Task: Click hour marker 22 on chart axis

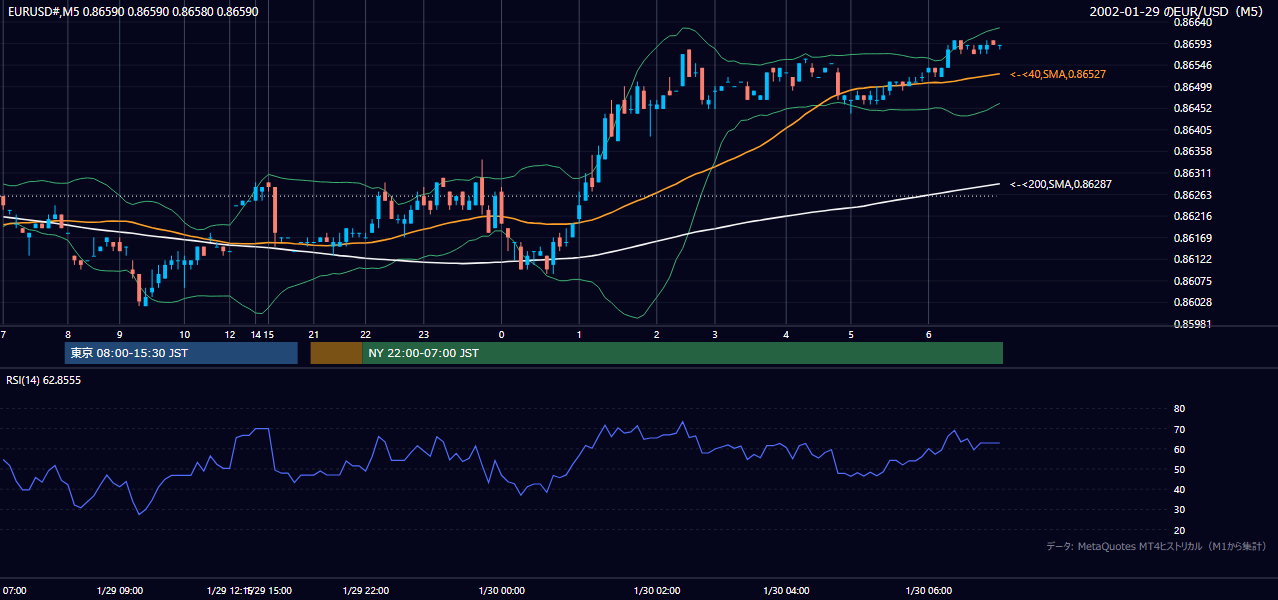Action: point(366,334)
